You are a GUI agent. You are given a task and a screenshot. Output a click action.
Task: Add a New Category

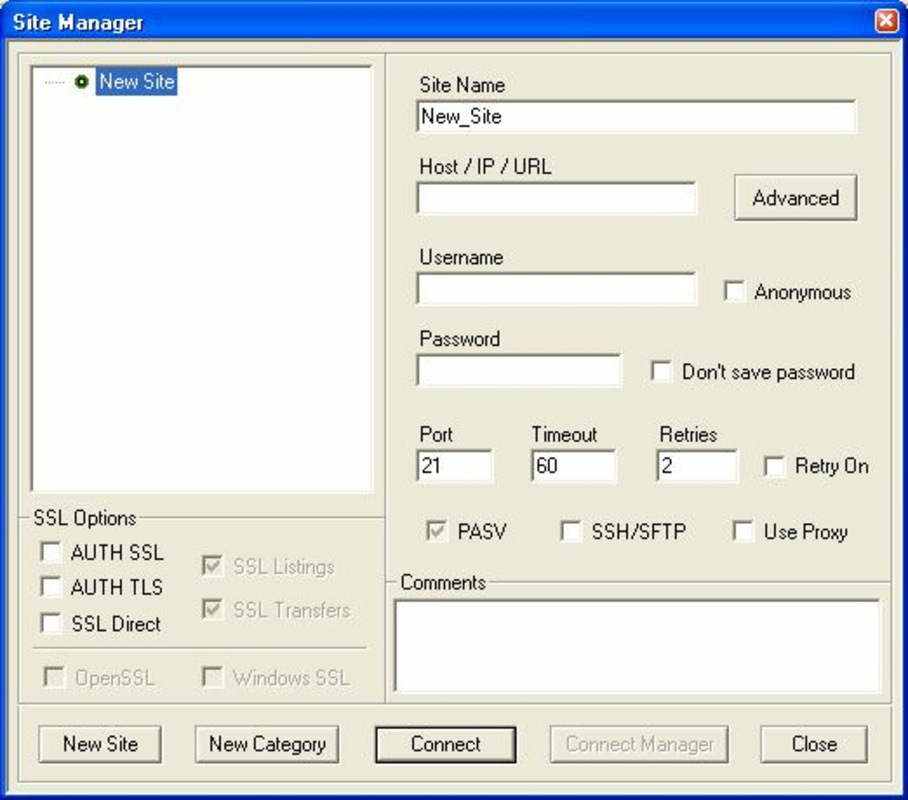tap(267, 744)
